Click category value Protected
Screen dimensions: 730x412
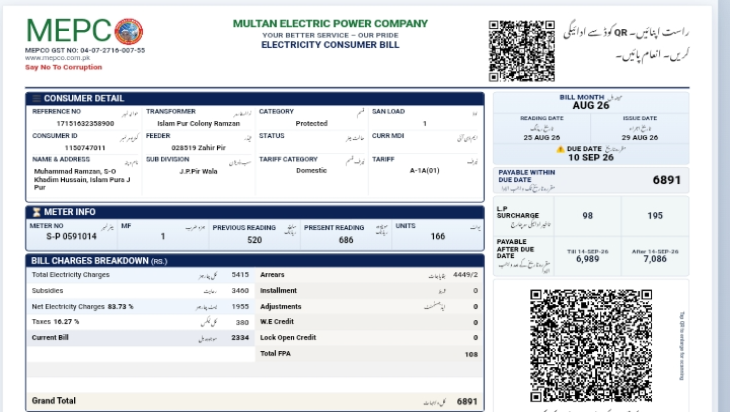[x=311, y=124]
